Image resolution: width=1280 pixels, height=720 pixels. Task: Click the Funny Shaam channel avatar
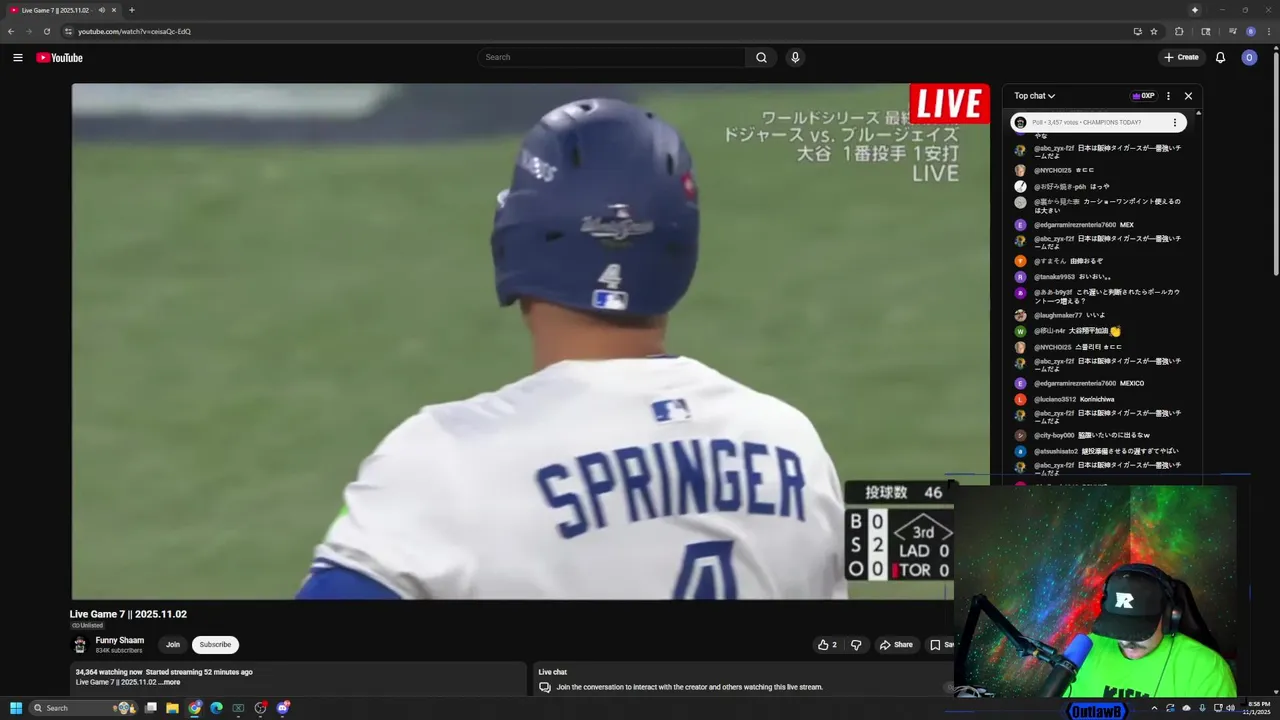(x=80, y=645)
